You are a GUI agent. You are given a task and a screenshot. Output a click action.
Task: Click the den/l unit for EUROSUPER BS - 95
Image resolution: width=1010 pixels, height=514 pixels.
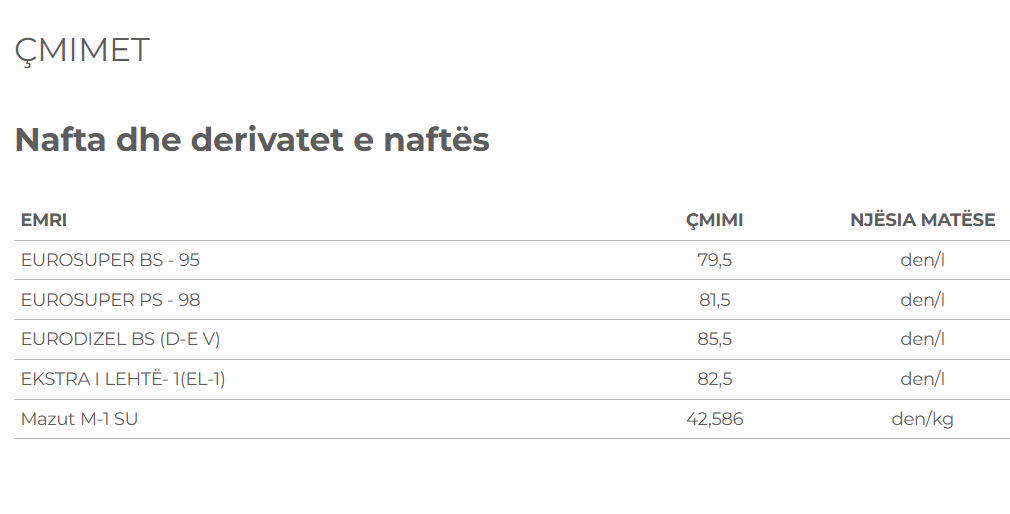click(922, 260)
